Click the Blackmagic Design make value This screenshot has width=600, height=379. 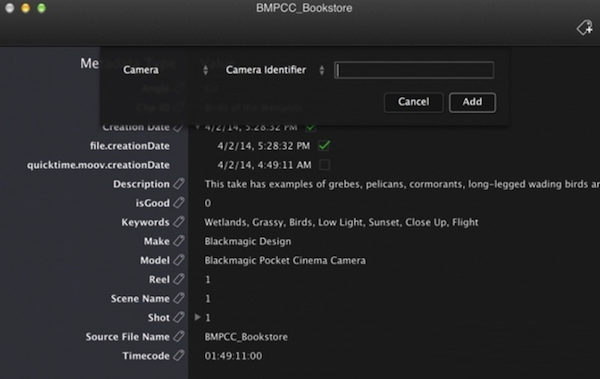(x=248, y=242)
